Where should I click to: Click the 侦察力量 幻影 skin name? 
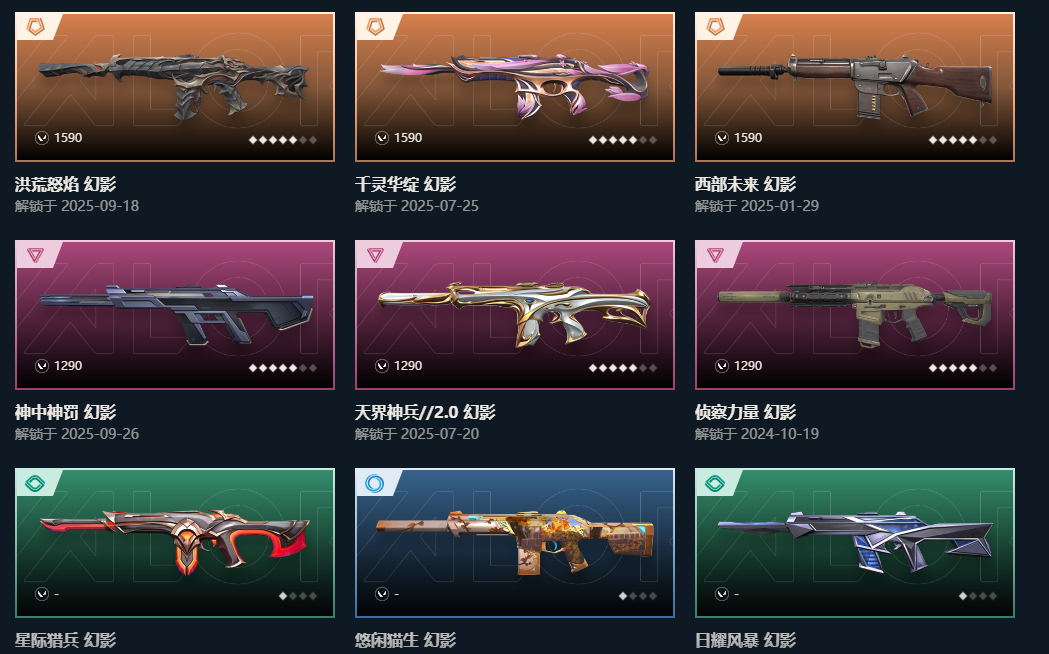click(x=745, y=412)
